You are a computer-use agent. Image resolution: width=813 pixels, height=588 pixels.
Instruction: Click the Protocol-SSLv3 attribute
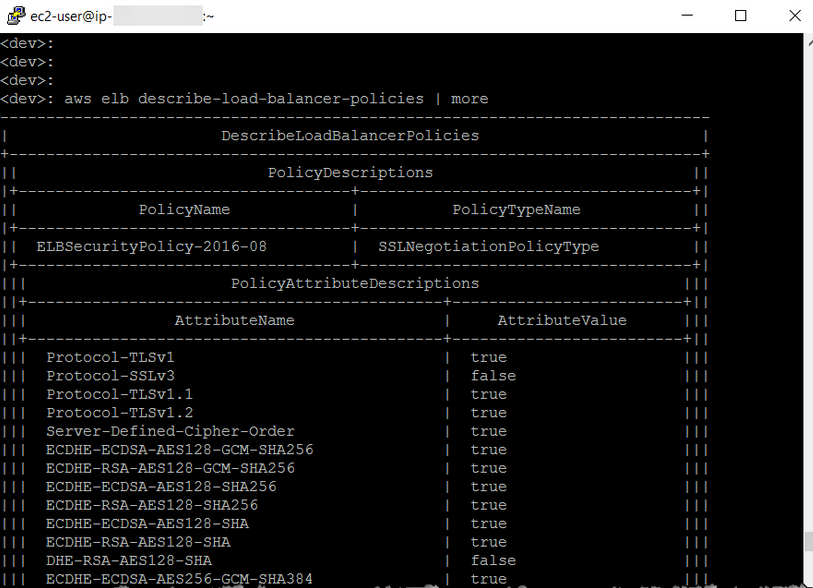coord(110,376)
